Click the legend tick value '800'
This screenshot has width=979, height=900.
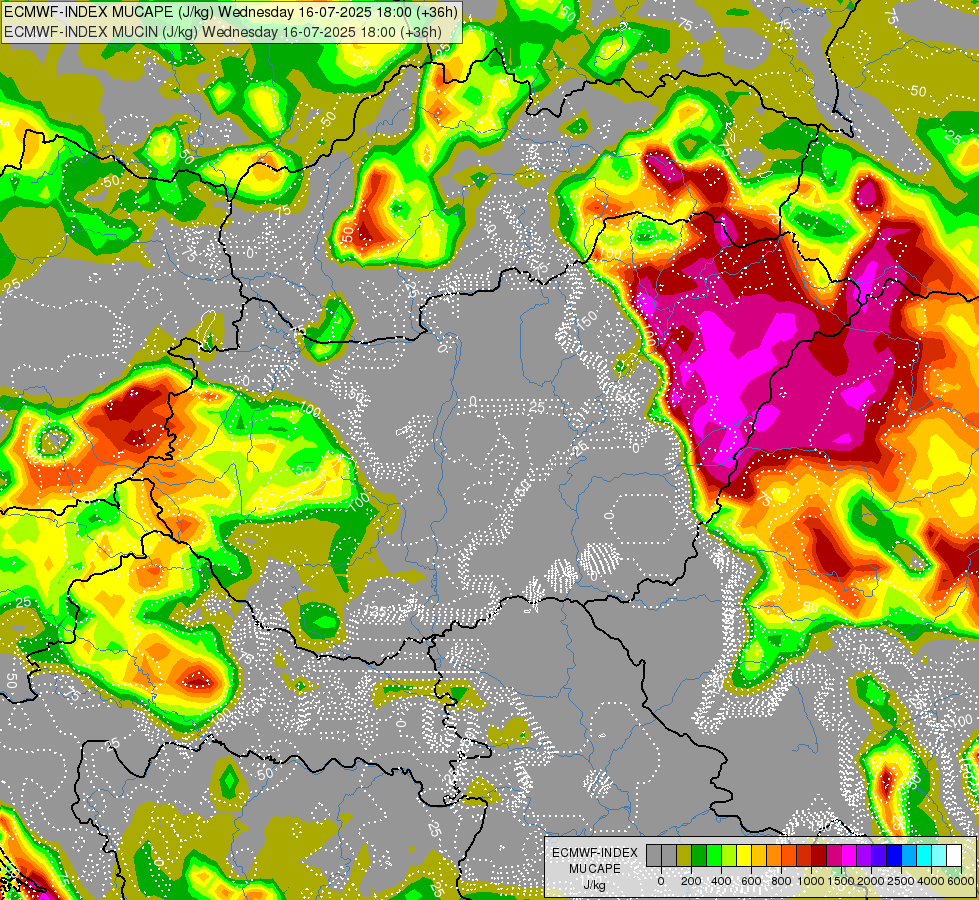tap(782, 881)
